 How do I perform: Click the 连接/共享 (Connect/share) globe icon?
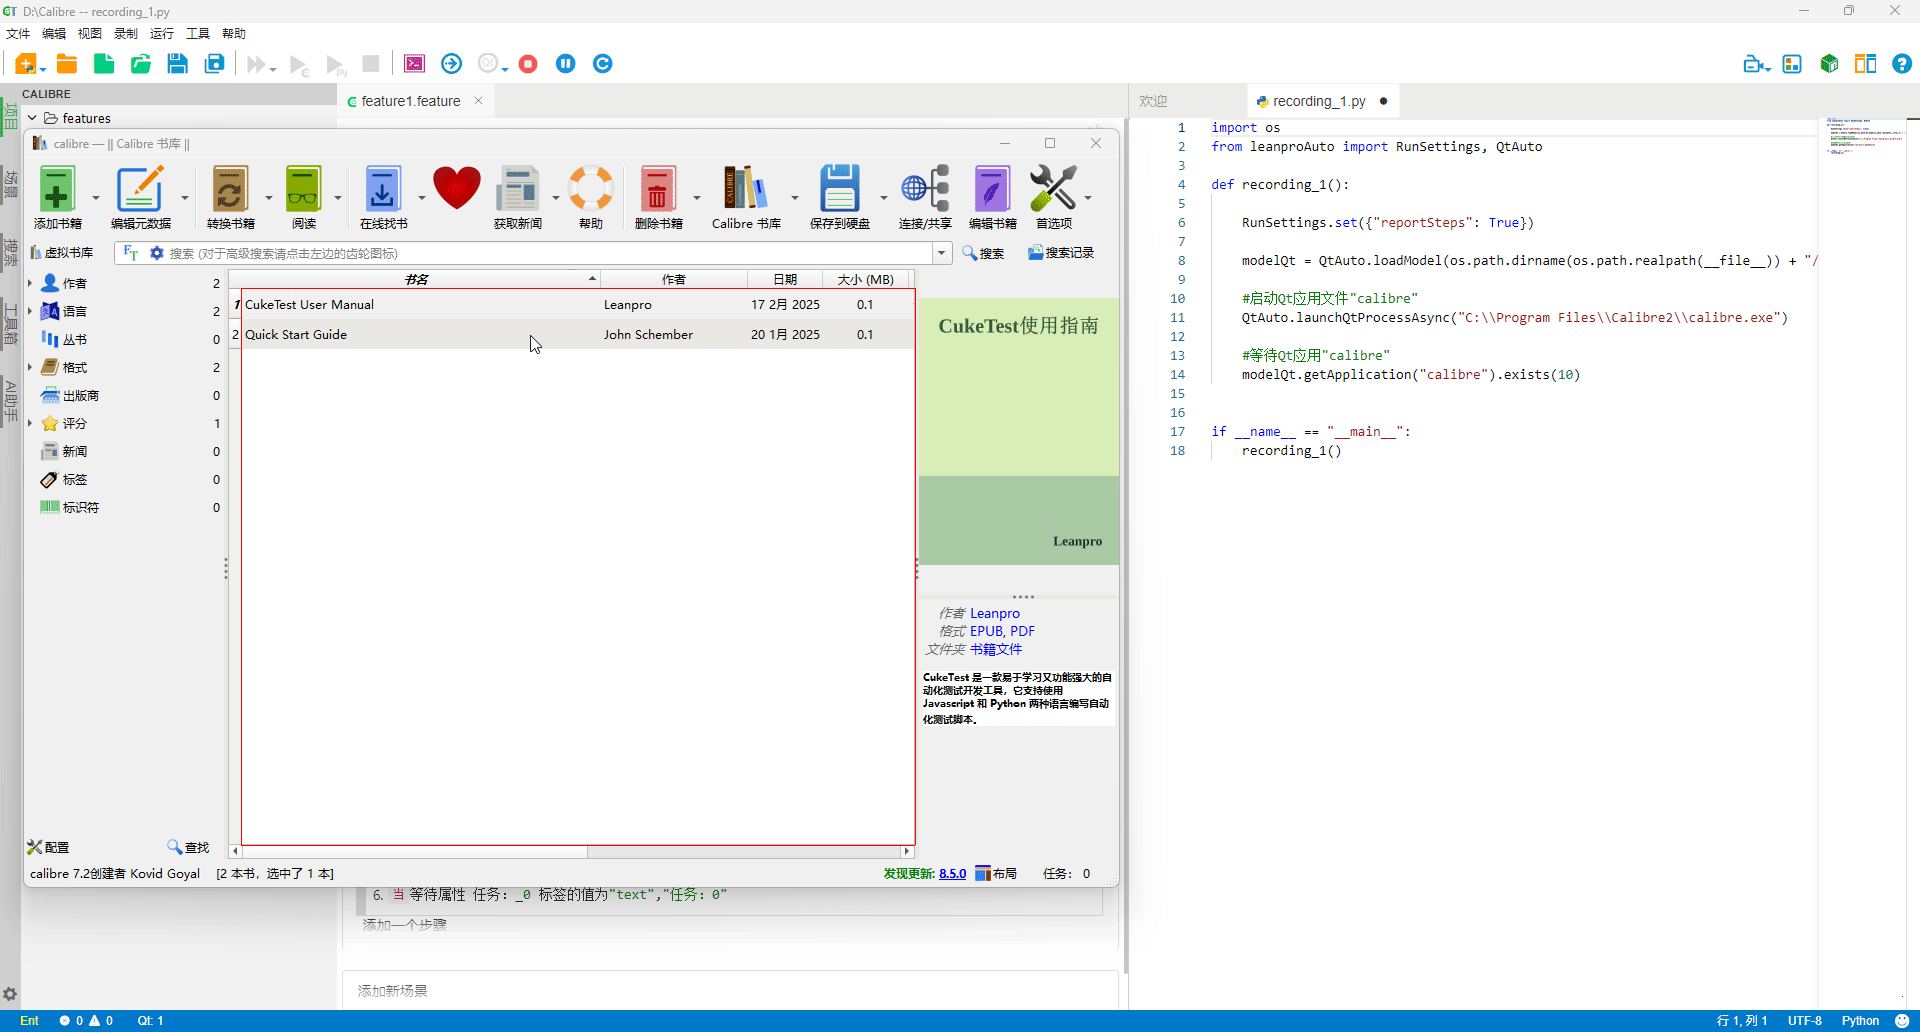coord(925,189)
